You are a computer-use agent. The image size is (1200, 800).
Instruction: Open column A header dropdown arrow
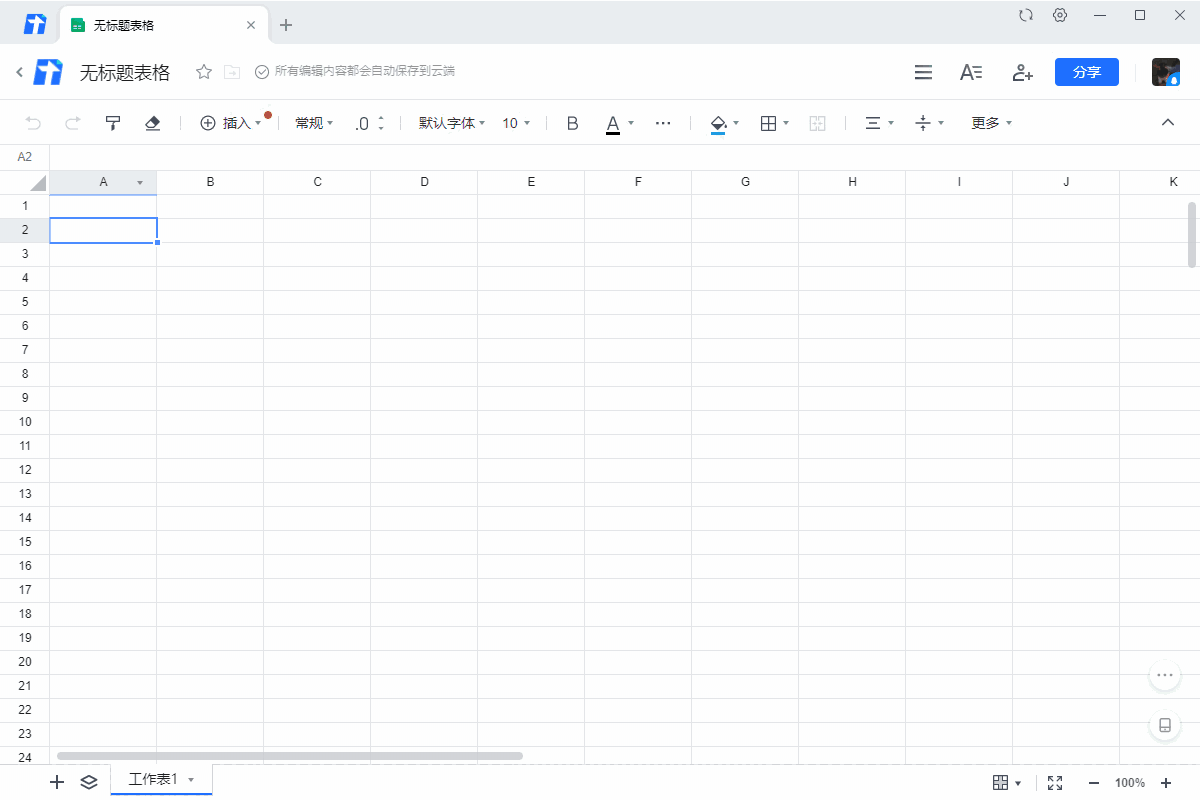point(140,183)
